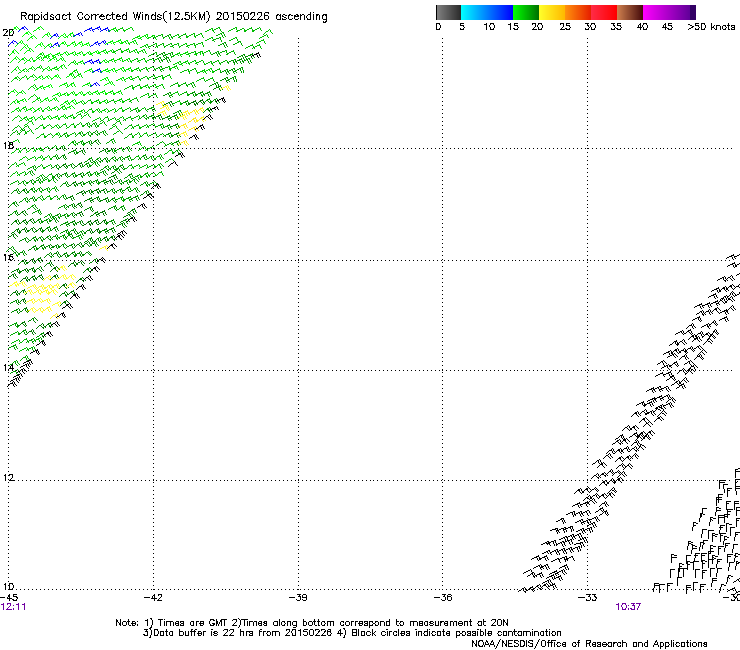The image size is (740, 650).
Task: Click the word 'ascending' in the title
Action: point(301,17)
